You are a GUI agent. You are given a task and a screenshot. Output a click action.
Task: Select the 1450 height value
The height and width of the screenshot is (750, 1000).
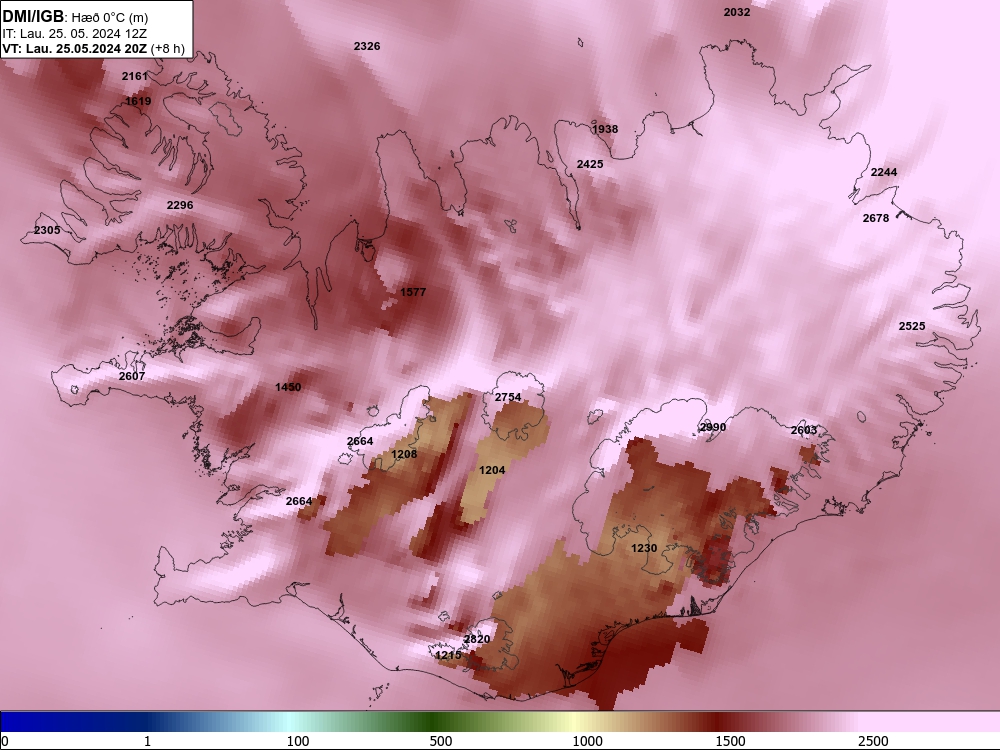coord(288,386)
